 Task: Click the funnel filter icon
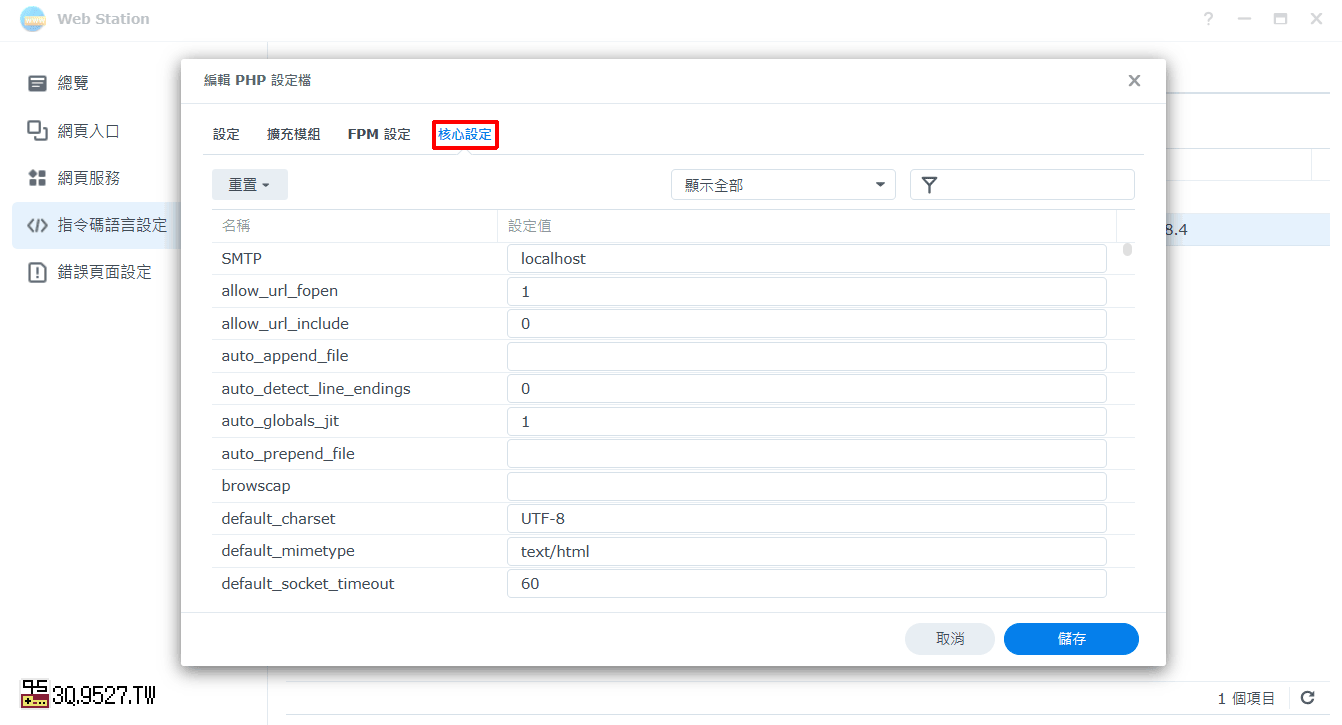click(929, 185)
